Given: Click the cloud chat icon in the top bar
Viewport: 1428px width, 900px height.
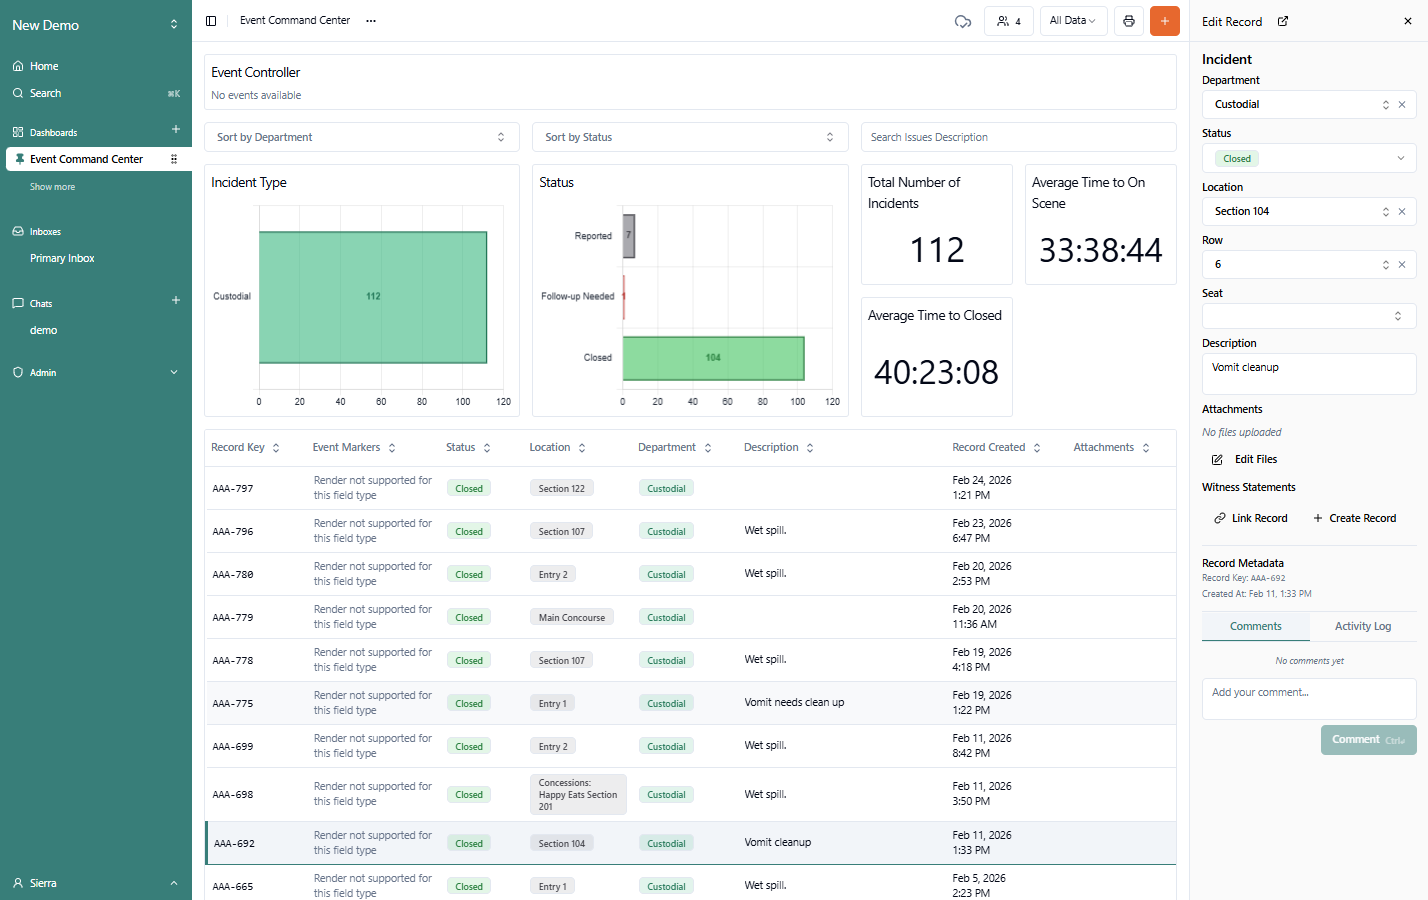Looking at the screenshot, I should click(x=963, y=21).
